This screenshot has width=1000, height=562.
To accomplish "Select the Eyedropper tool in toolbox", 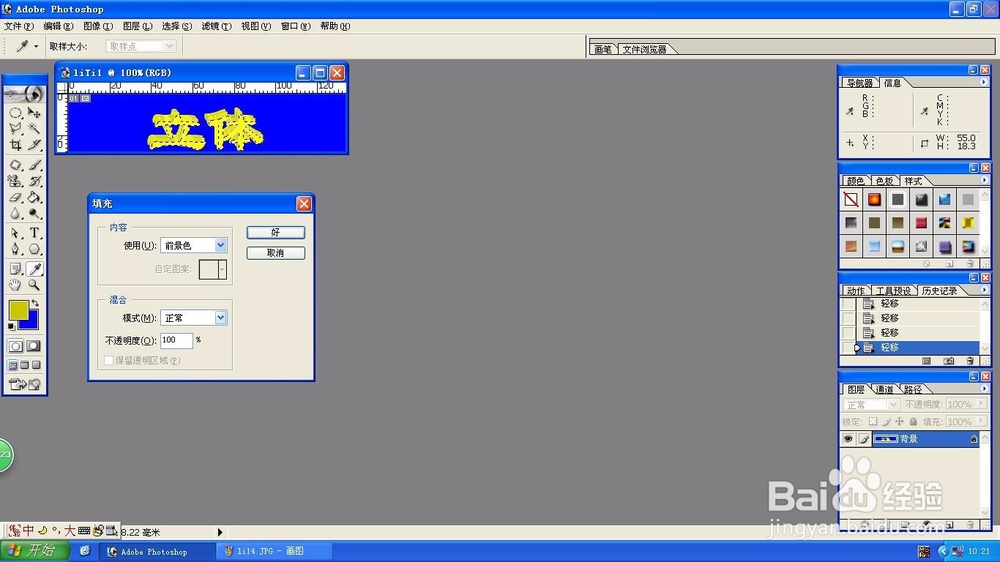I will (x=34, y=269).
